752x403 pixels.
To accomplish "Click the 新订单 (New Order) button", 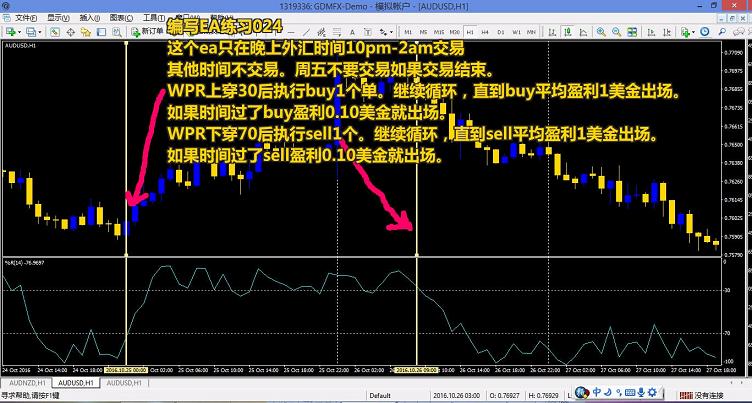I will (x=146, y=32).
